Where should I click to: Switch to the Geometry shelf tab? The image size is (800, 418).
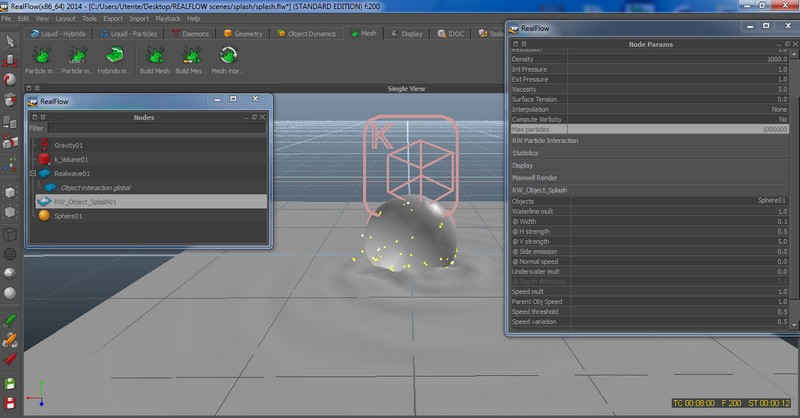[243, 34]
